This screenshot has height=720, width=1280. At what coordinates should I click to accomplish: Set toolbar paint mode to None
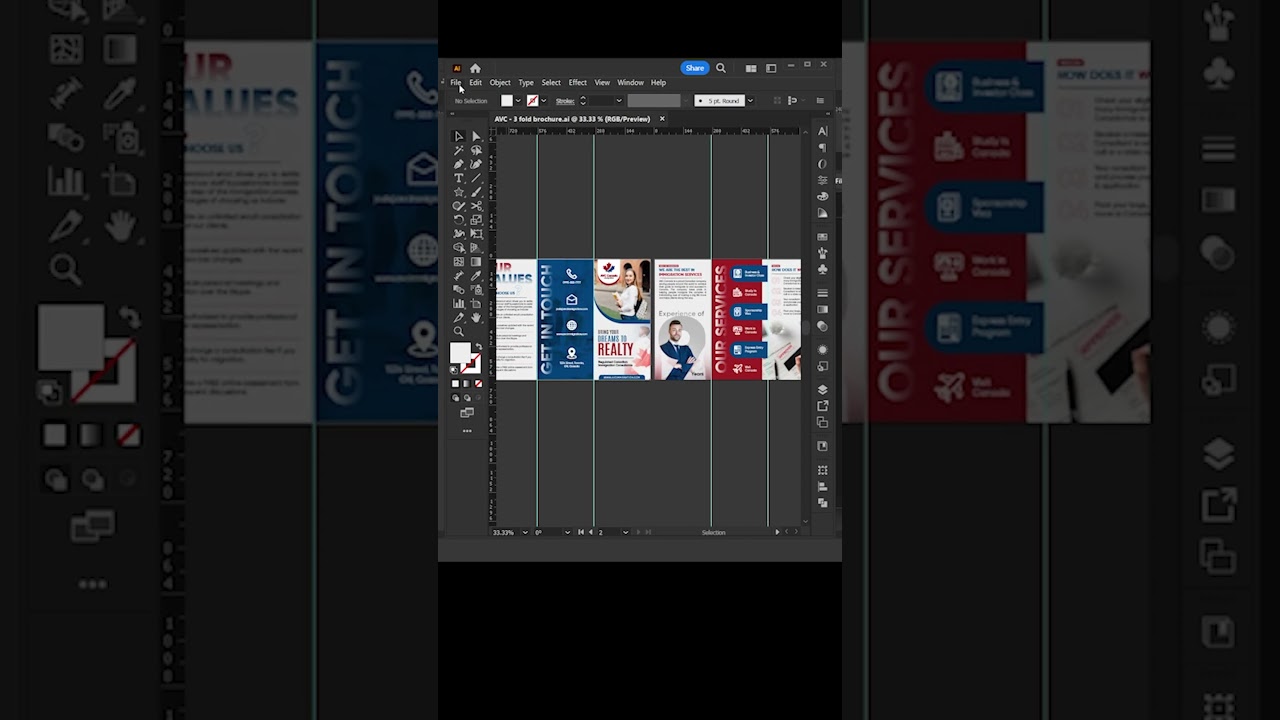coord(479,383)
